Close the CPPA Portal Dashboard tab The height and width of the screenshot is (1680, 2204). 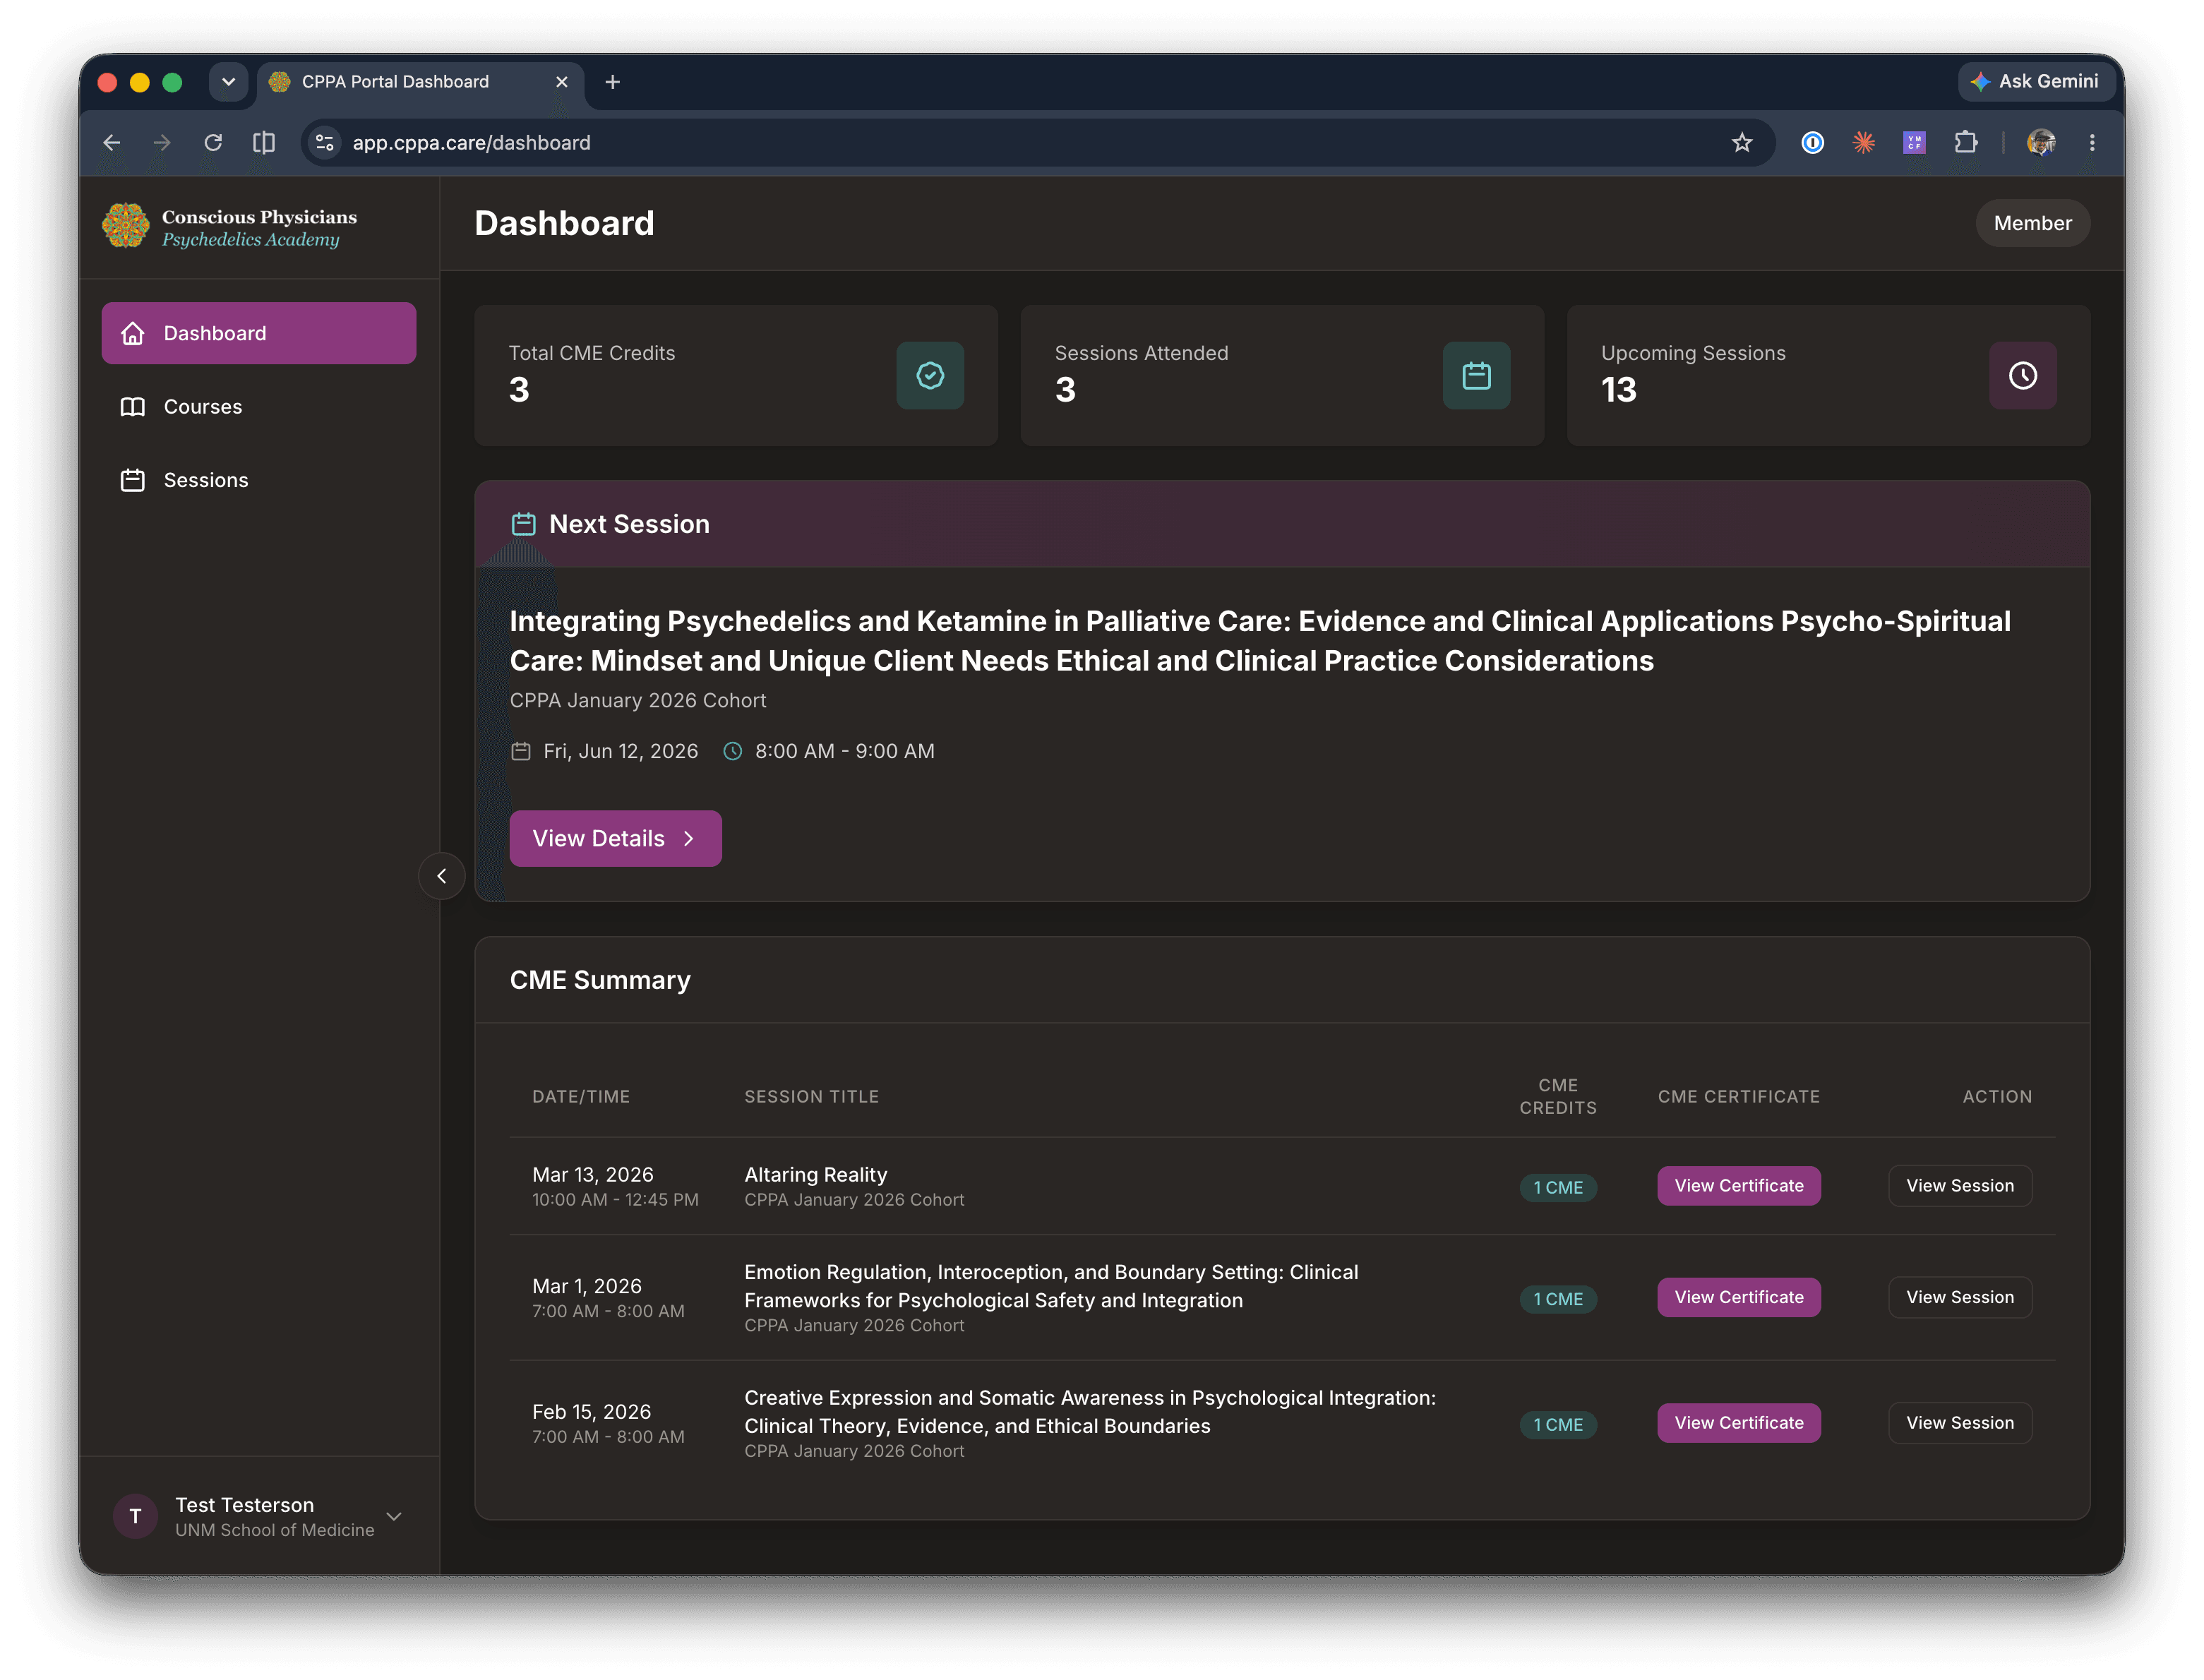coord(562,82)
